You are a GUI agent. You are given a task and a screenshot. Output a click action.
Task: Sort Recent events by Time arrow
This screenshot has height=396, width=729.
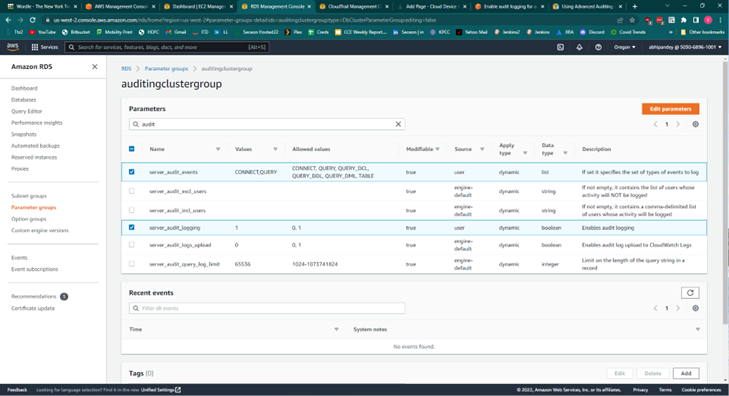[336, 330]
